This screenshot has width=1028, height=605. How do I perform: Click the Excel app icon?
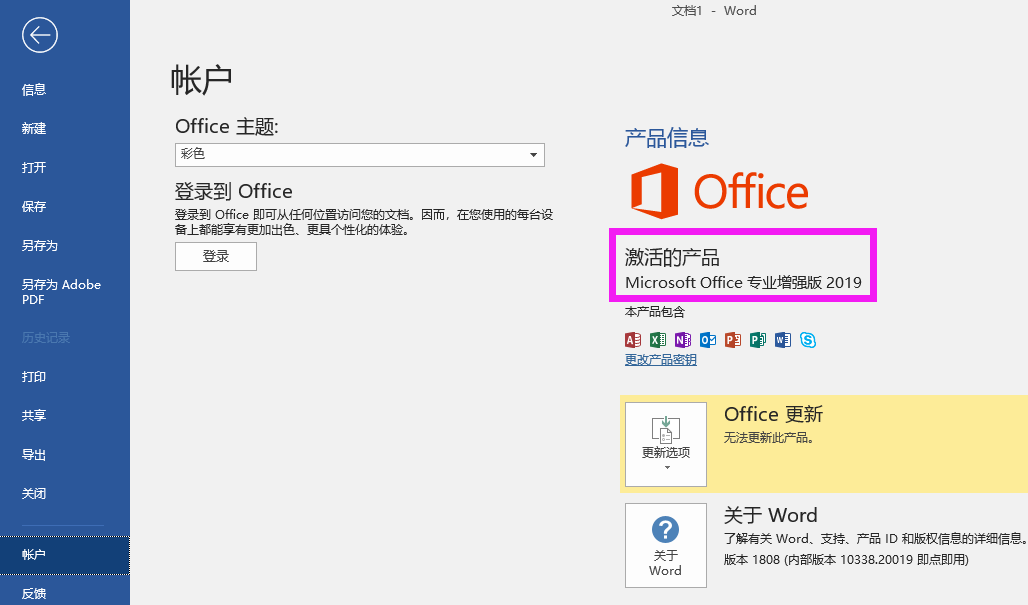click(x=658, y=340)
